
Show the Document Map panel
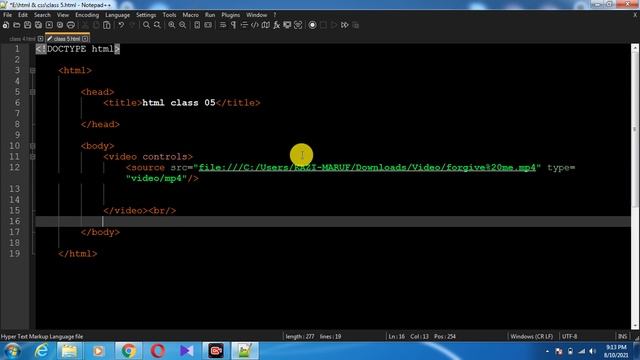(266, 25)
